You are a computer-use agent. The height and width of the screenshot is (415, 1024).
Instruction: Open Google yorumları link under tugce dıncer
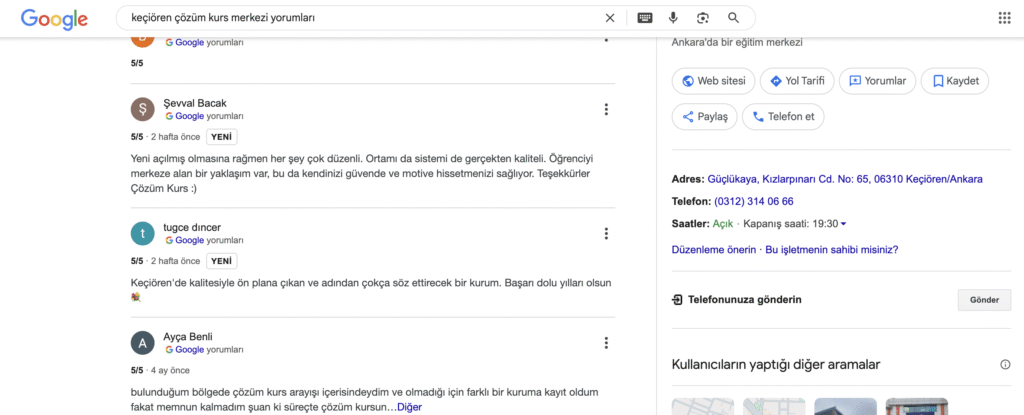204,240
